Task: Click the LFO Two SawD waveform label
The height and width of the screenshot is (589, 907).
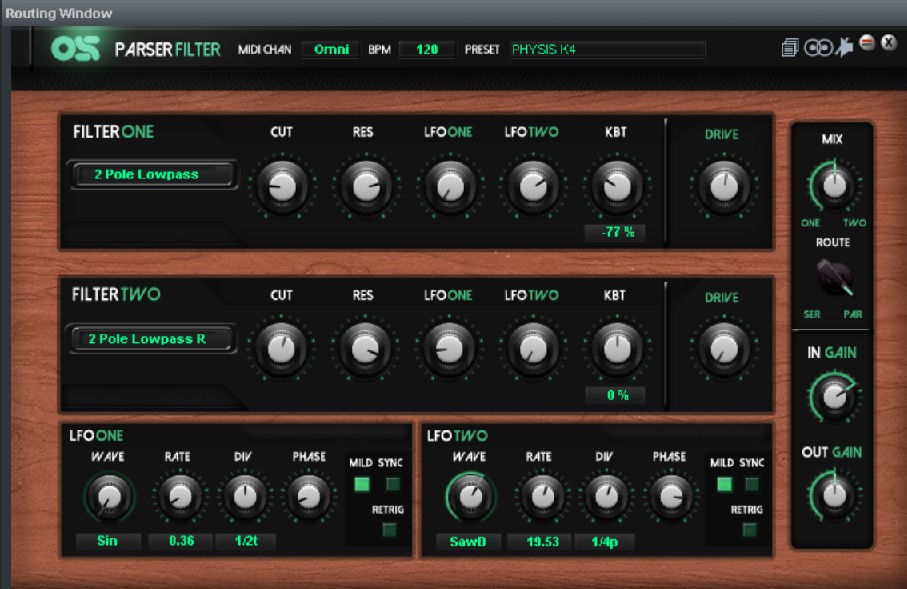Action: 468,542
